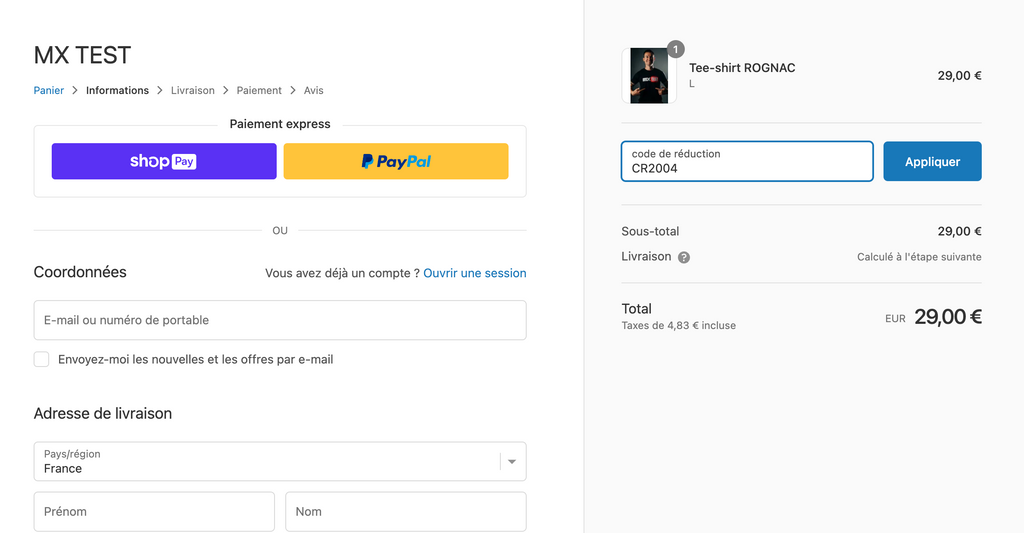Open the Pays/région dropdown arrow
Screen dimensions: 1024x533
(x=512, y=462)
